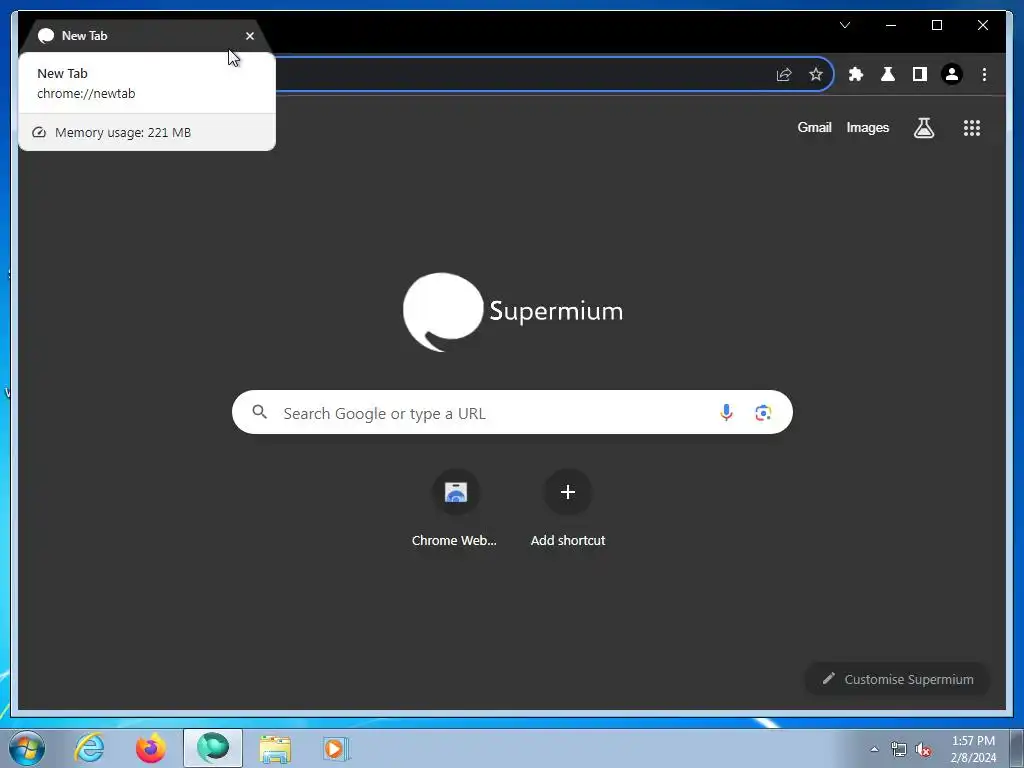Launch Internet Explorer from taskbar
Viewport: 1024px width, 768px height.
coord(89,748)
